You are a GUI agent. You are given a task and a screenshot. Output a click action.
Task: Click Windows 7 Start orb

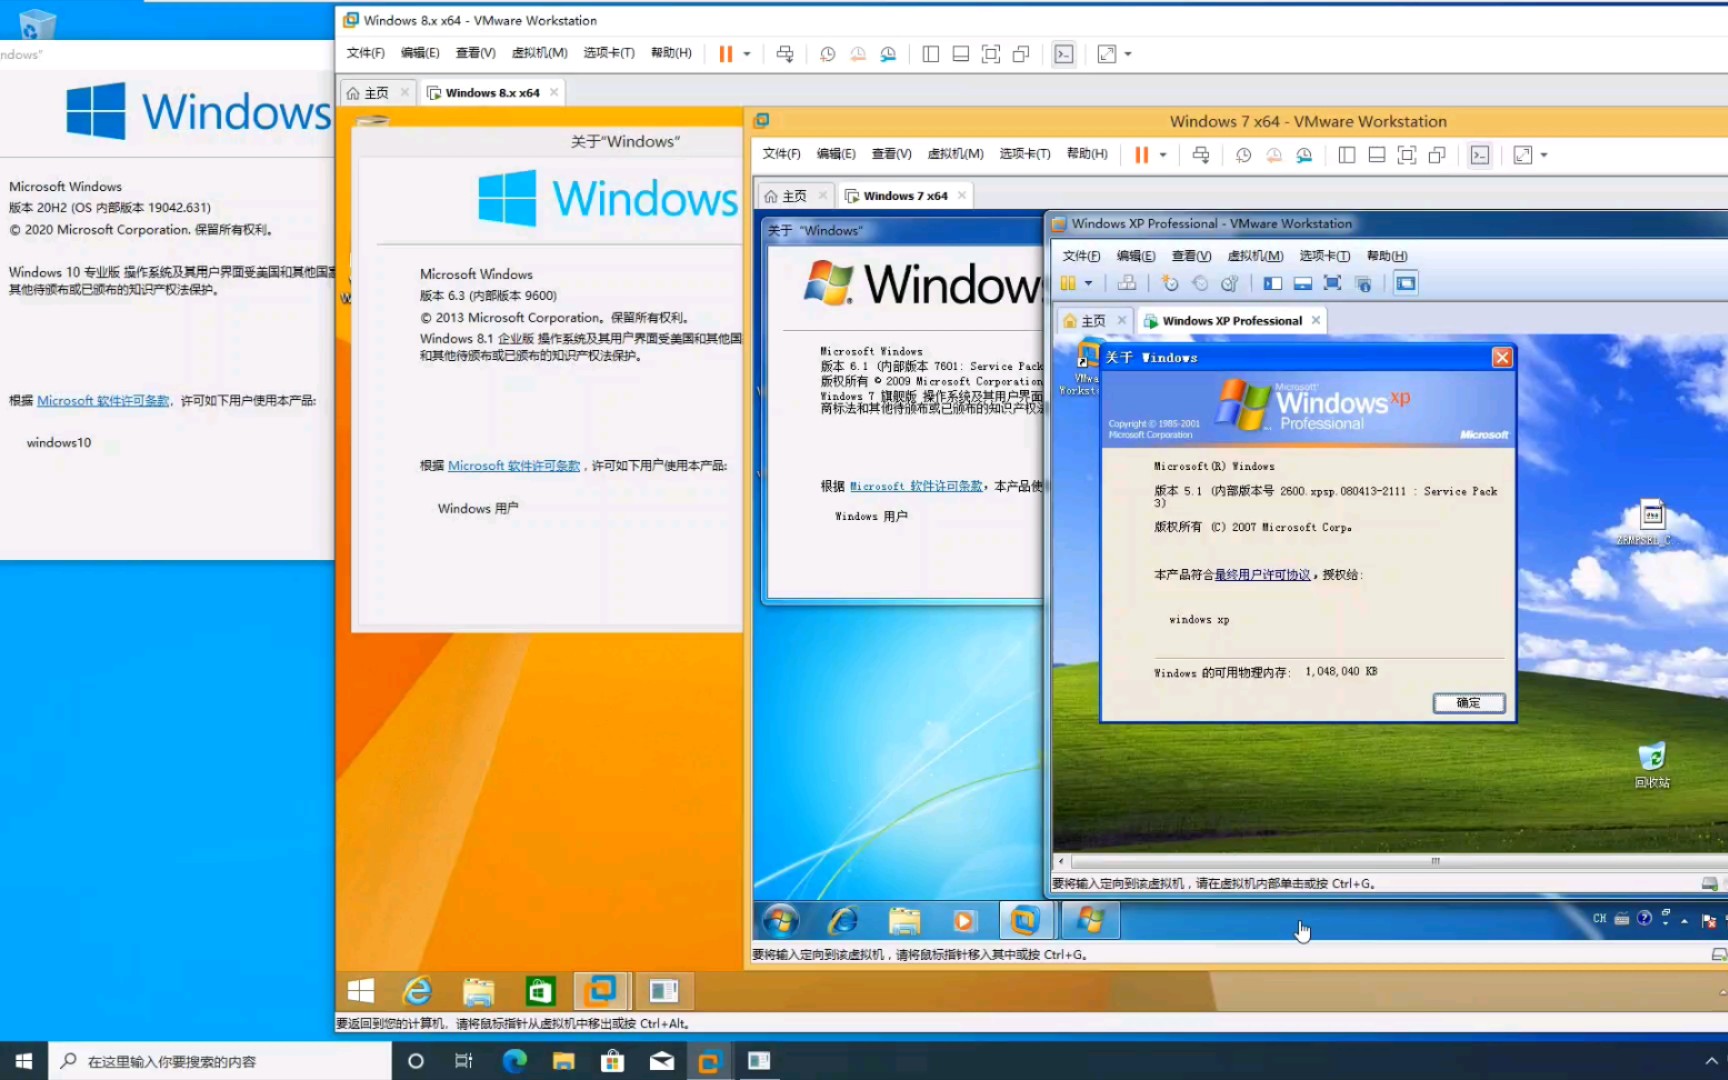(x=780, y=919)
